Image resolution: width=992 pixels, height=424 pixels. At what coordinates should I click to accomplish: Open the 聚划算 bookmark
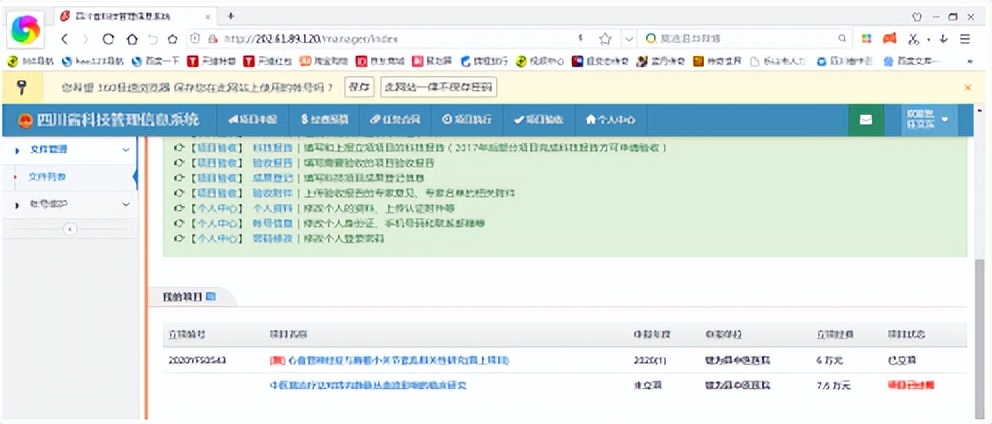click(432, 61)
